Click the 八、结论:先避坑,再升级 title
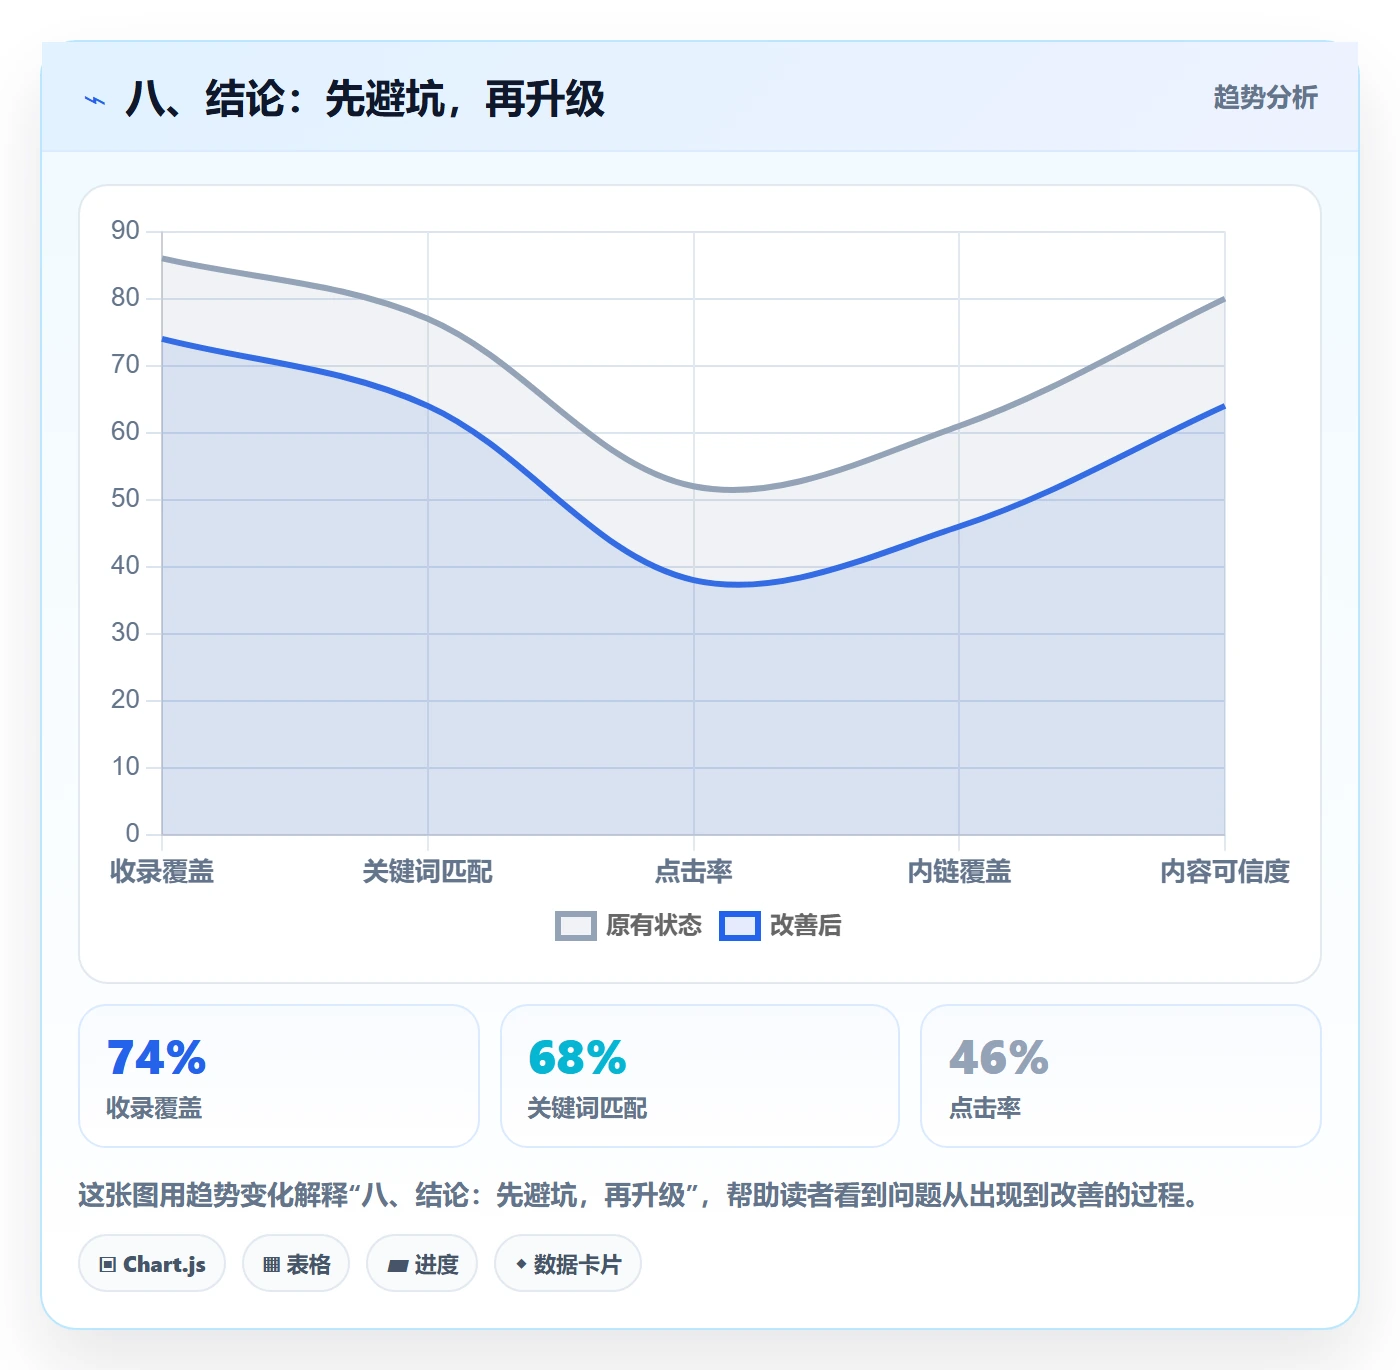 coord(365,99)
